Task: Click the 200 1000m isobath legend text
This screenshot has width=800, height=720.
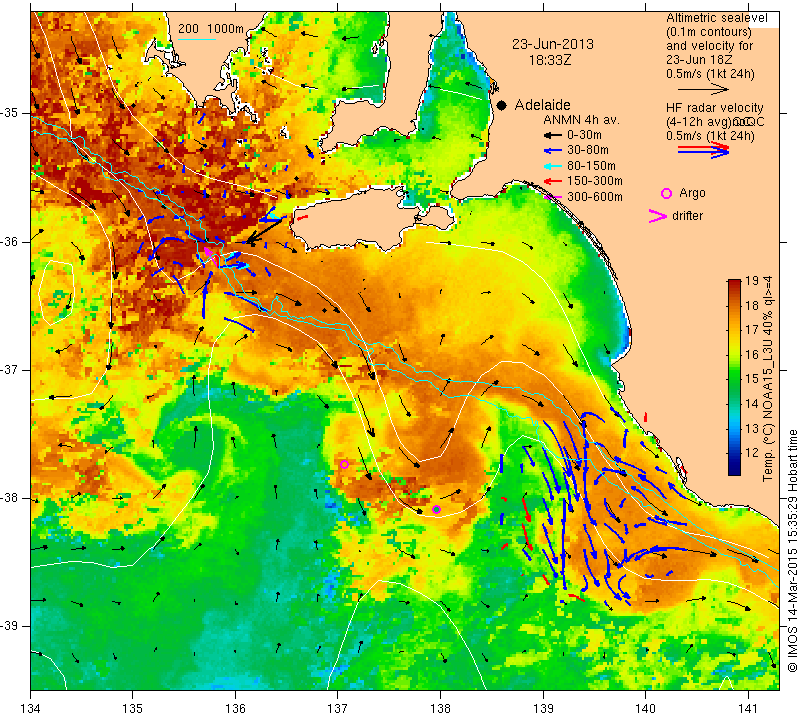Action: (x=211, y=29)
